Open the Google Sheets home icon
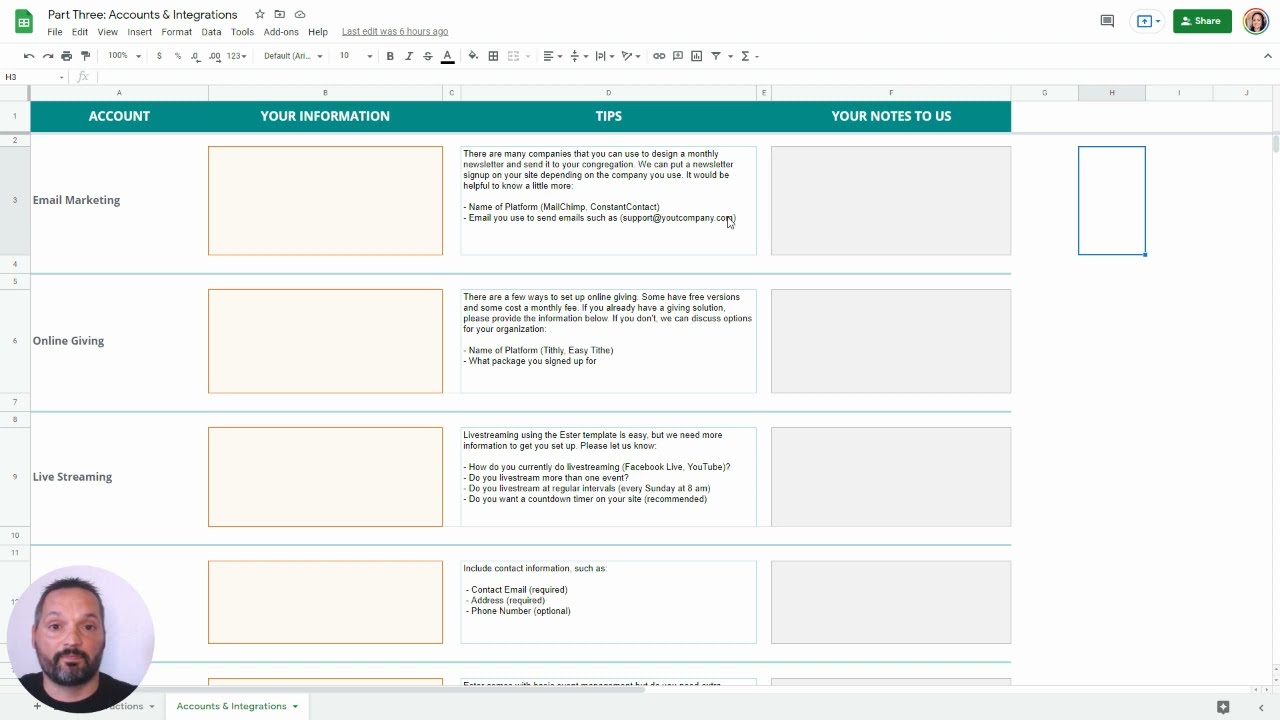Screen dimensions: 1280x720 23,22
